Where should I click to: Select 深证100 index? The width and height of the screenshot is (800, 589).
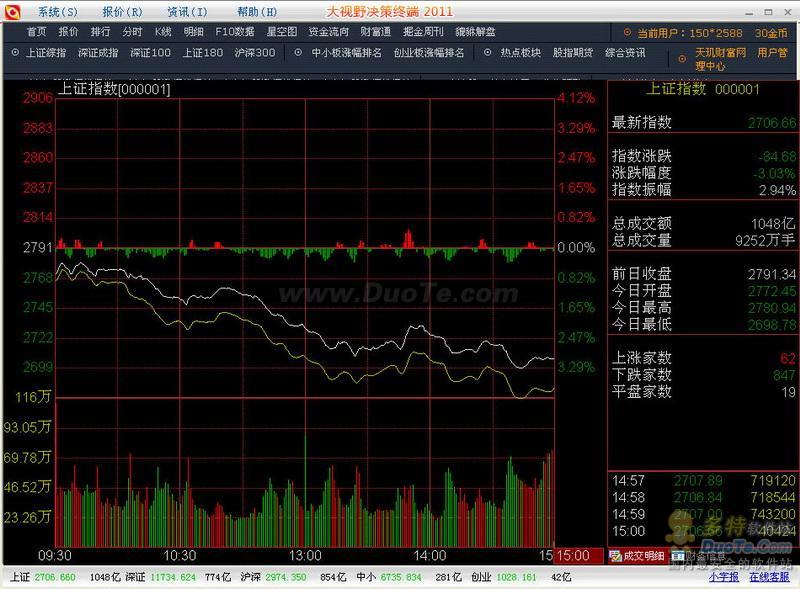coord(150,53)
